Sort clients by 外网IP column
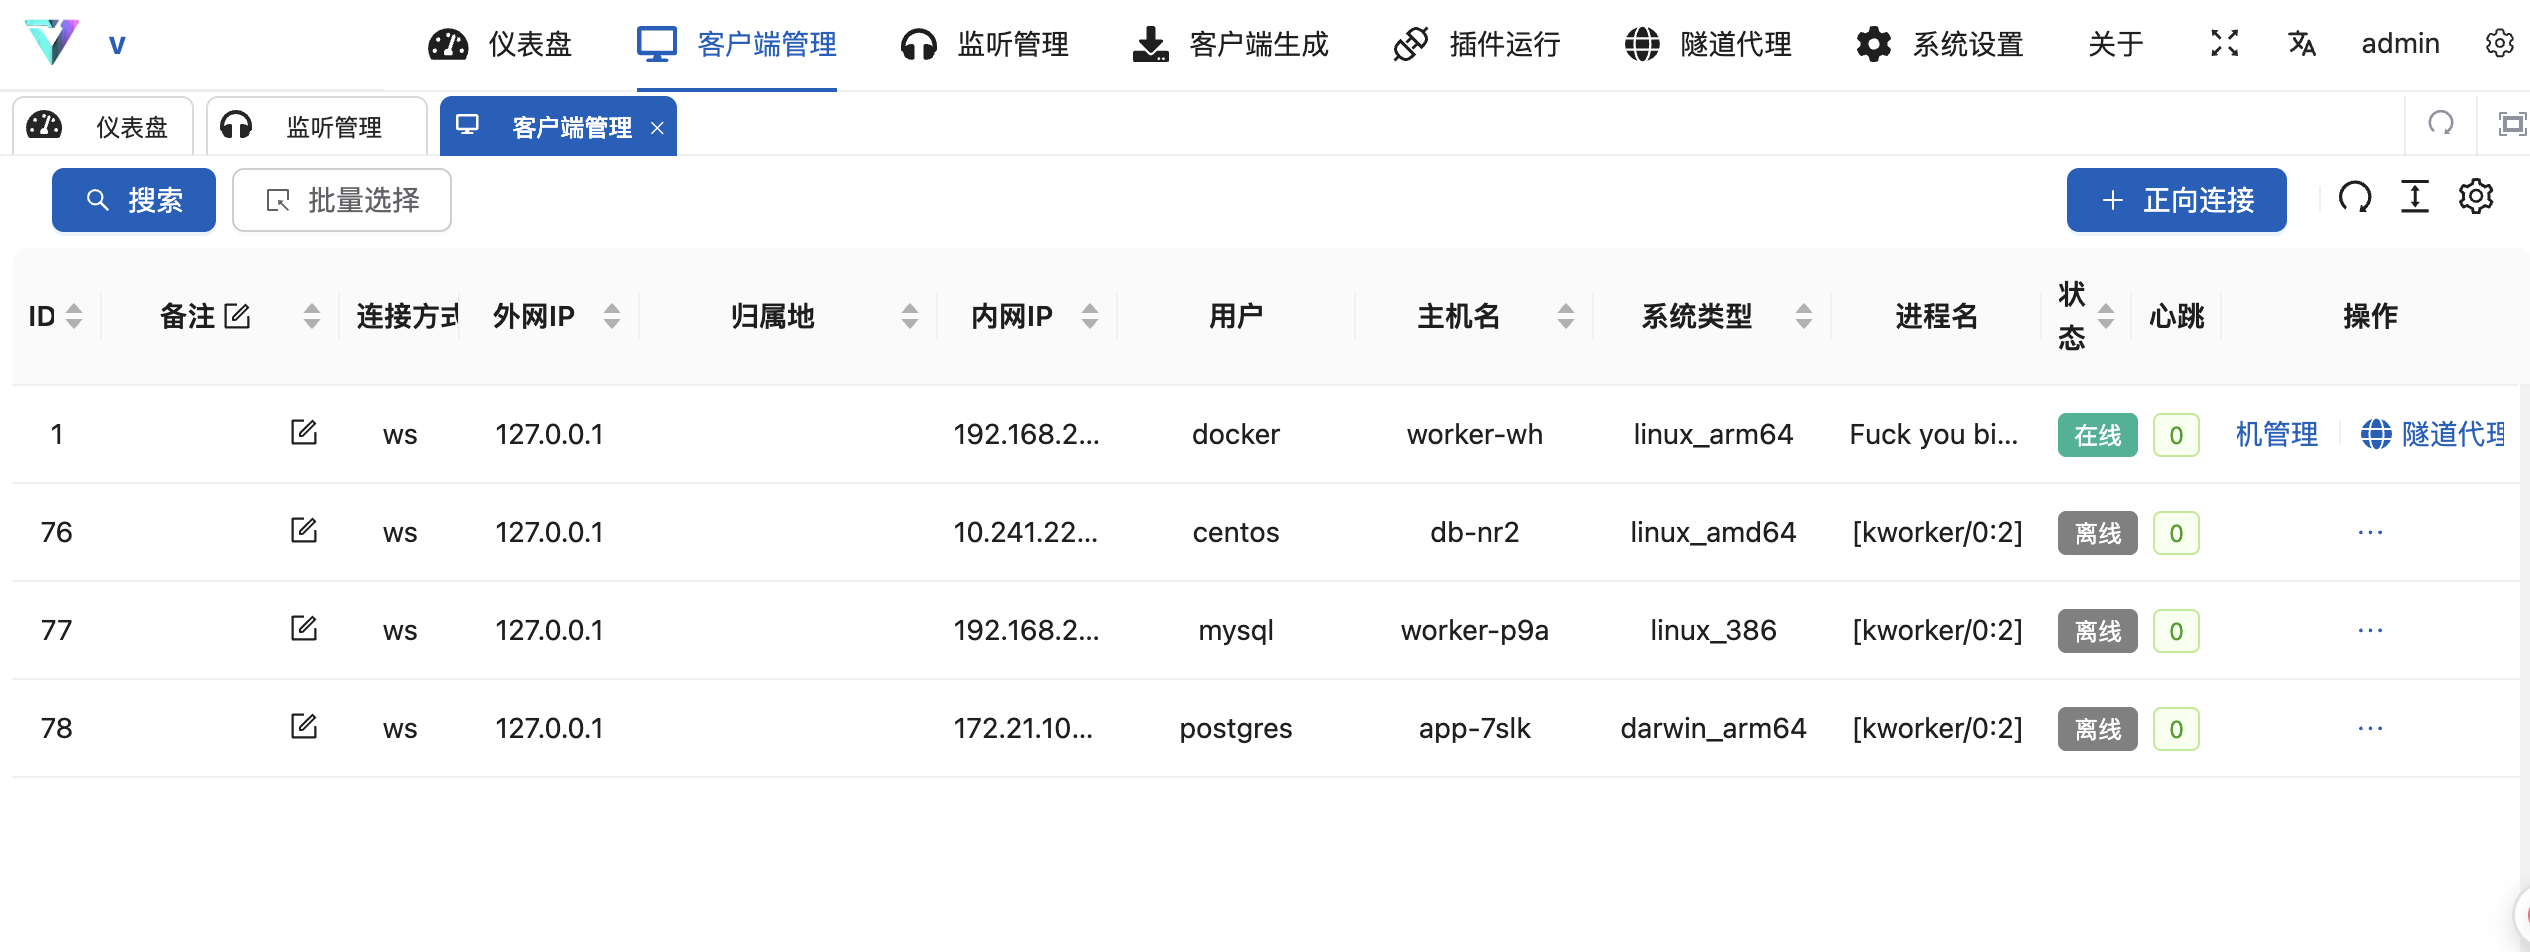This screenshot has height=952, width=2530. point(612,317)
